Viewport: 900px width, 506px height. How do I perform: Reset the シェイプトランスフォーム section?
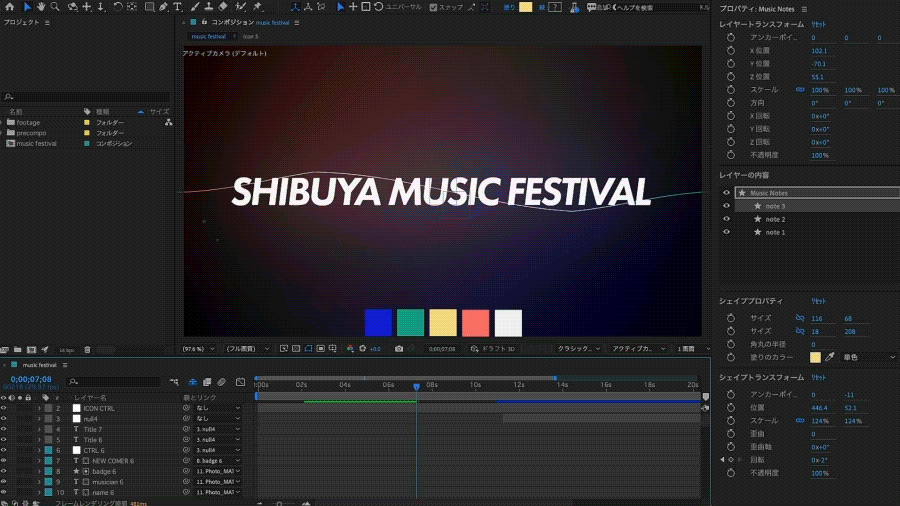click(818, 377)
